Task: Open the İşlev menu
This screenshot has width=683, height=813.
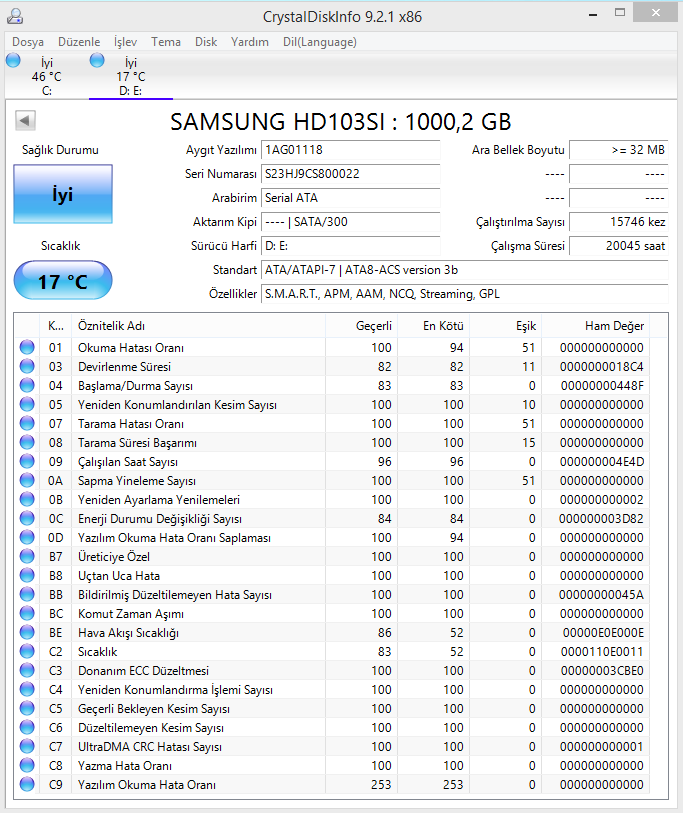Action: [x=125, y=42]
